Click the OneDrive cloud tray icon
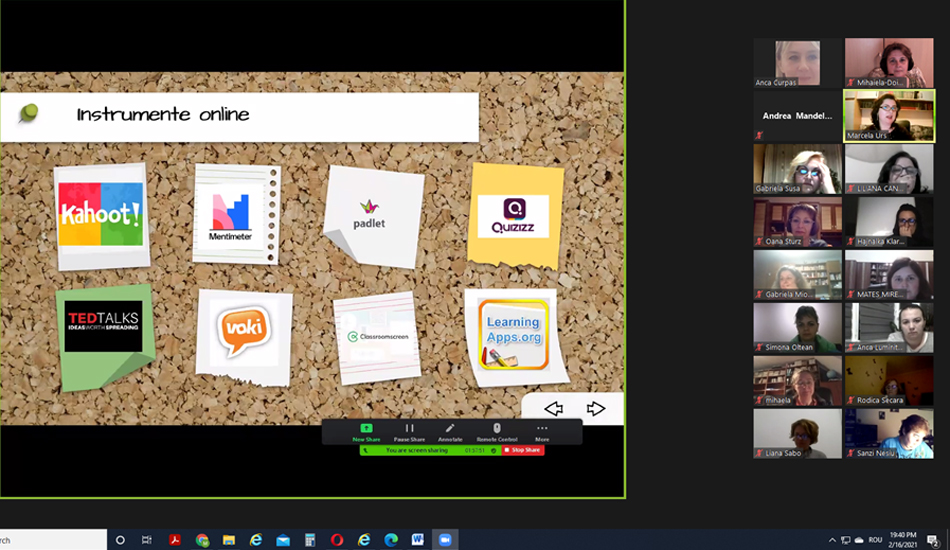The image size is (950, 550). (x=859, y=540)
